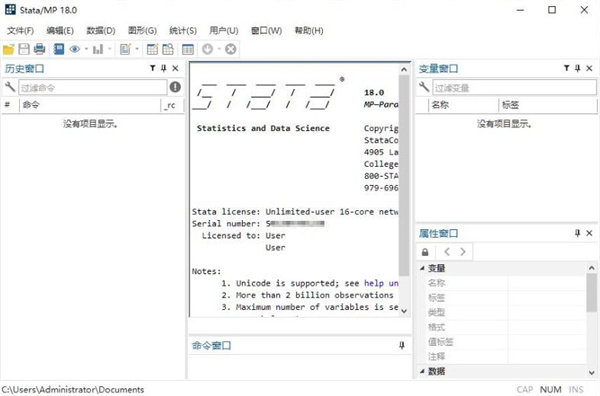This screenshot has height=396, width=600.
Task: Open dropdown arrow next to Do-file Editor
Action: 137,49
